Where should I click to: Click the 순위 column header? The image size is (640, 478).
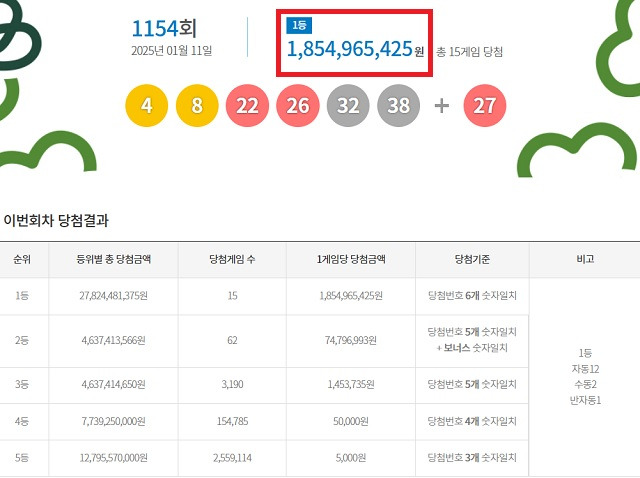pyautogui.click(x=22, y=259)
